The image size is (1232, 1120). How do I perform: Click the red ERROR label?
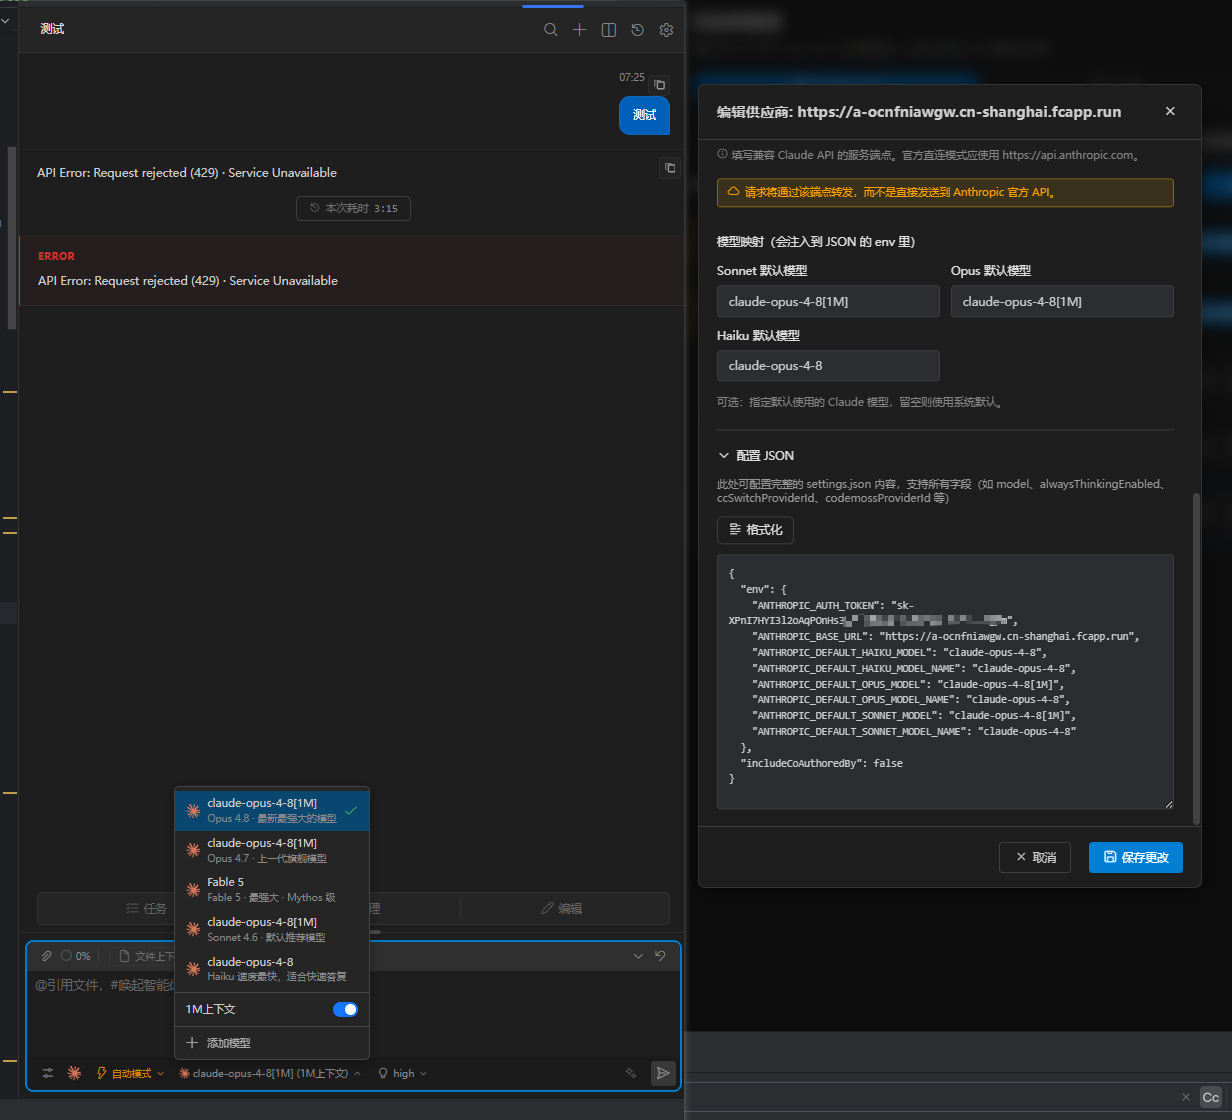point(56,256)
